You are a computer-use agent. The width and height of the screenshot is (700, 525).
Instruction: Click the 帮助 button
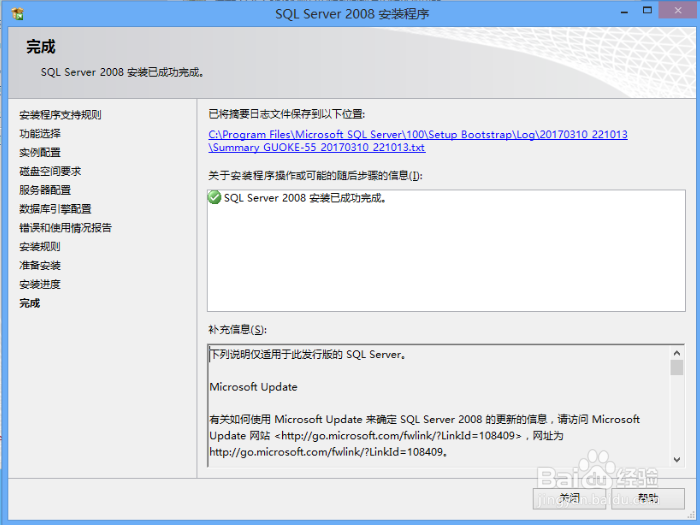(648, 498)
